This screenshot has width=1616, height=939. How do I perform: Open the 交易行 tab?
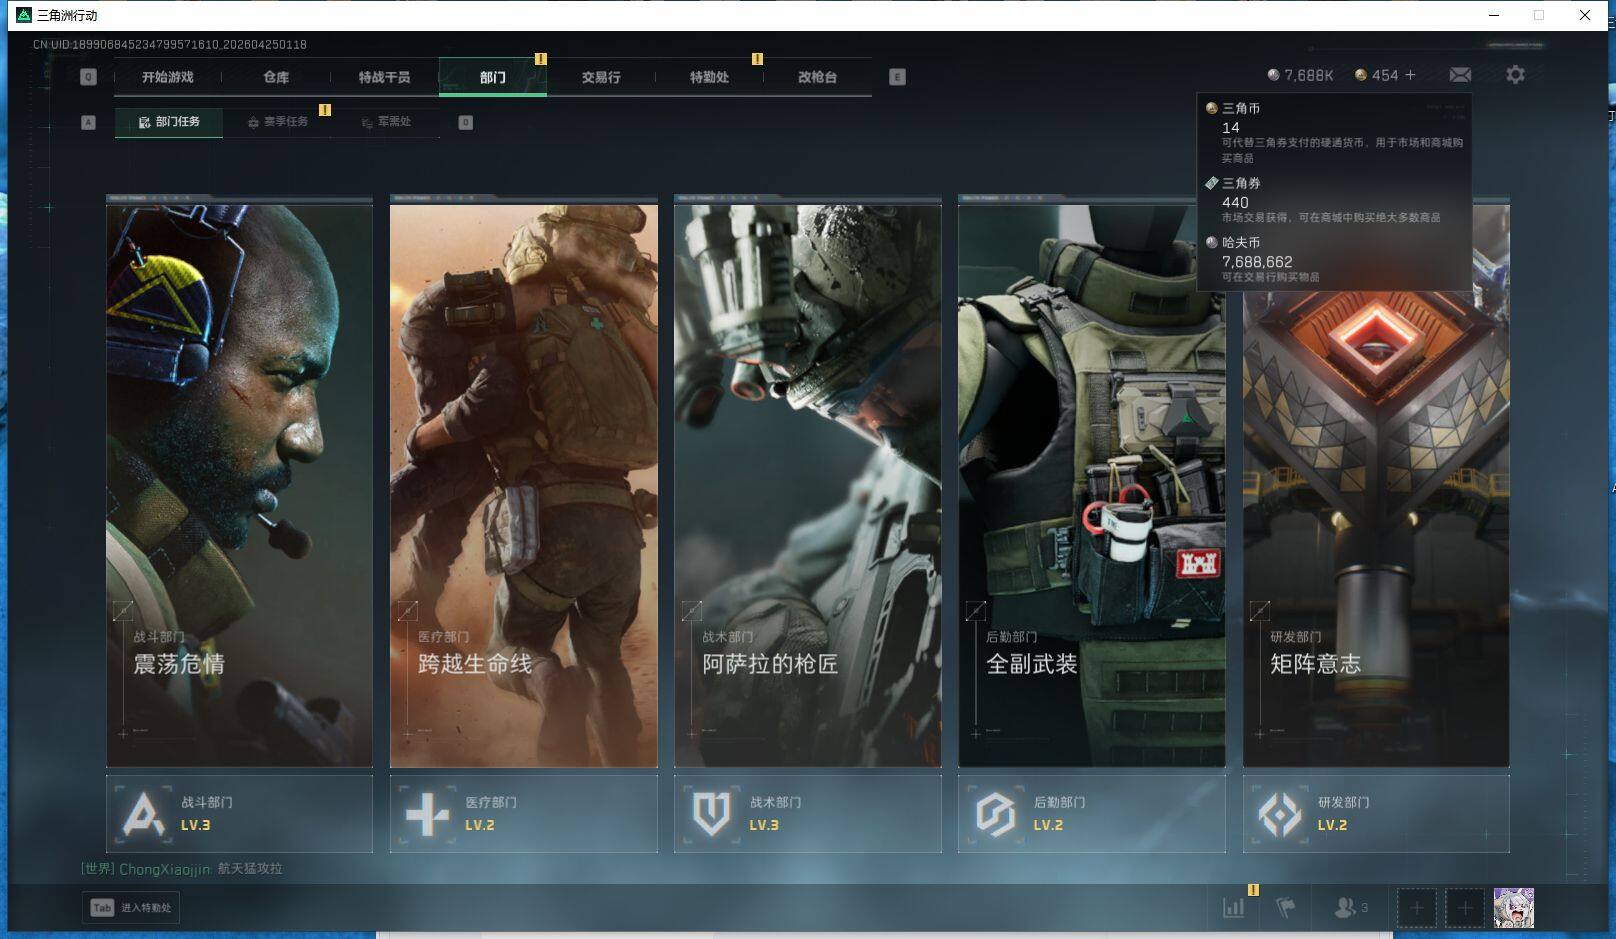[x=601, y=77]
